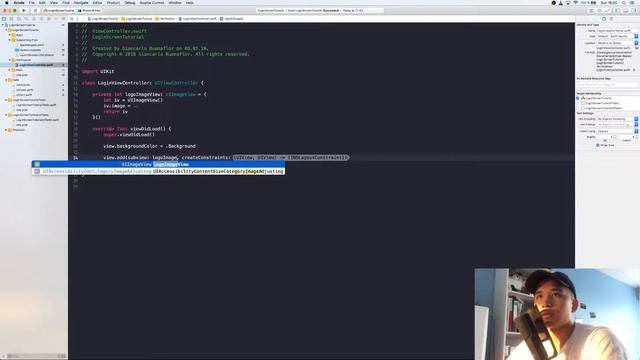Open the Location dropdown in inspector

click(x=617, y=43)
